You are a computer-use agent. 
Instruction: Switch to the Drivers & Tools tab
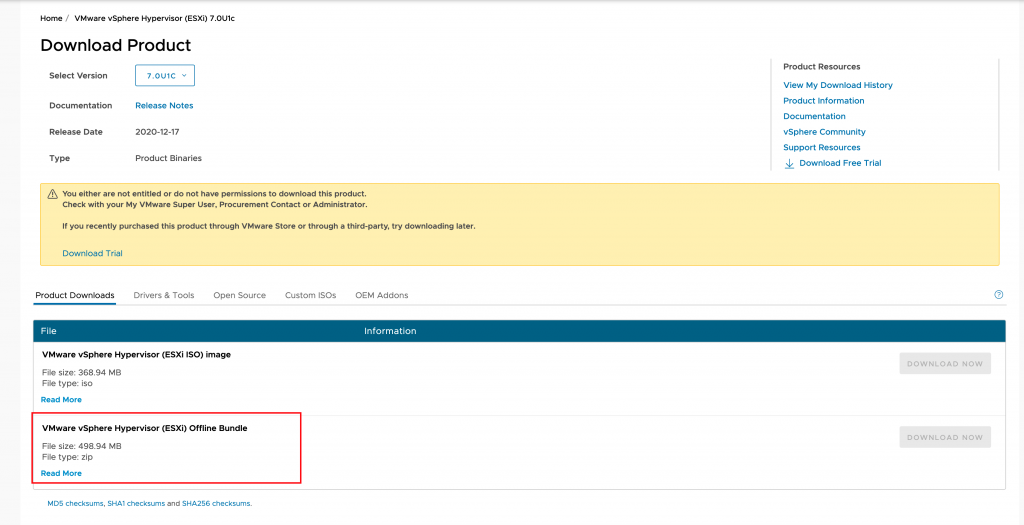point(164,295)
